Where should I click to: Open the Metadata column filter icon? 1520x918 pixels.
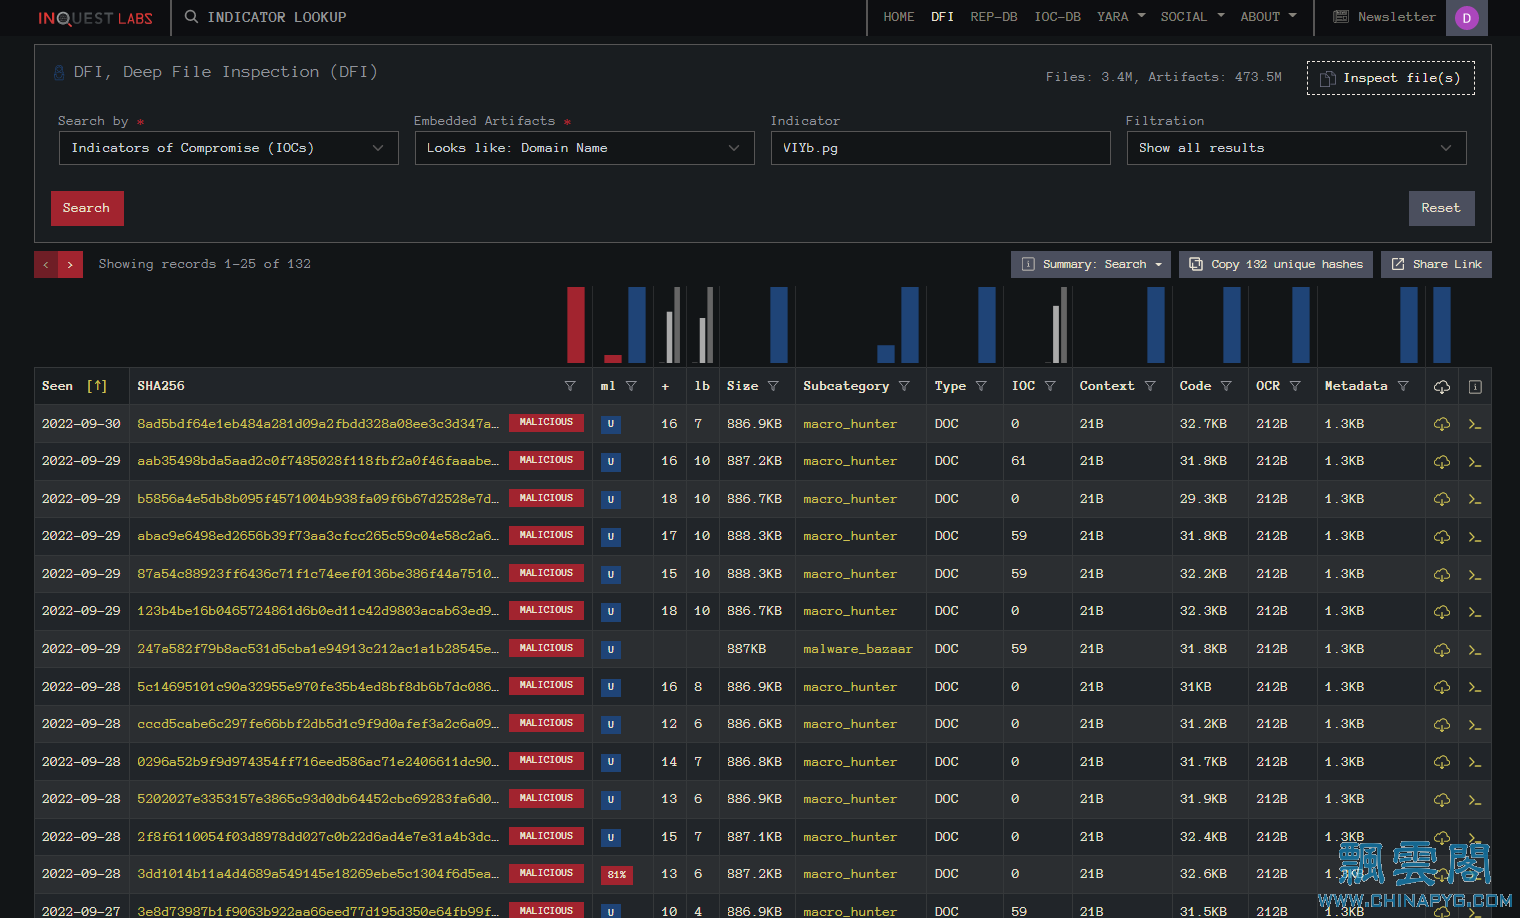[x=1403, y=386]
